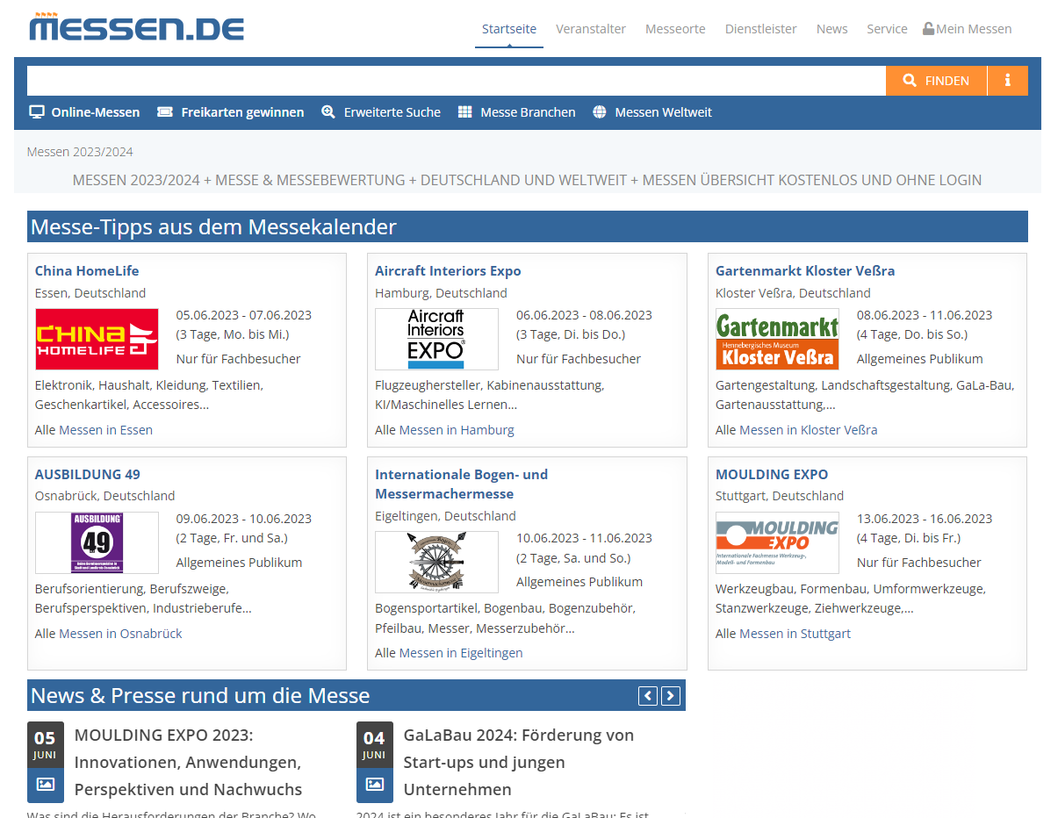Click the Online-Messen monitor icon
The width and height of the screenshot is (1058, 818).
(x=36, y=112)
